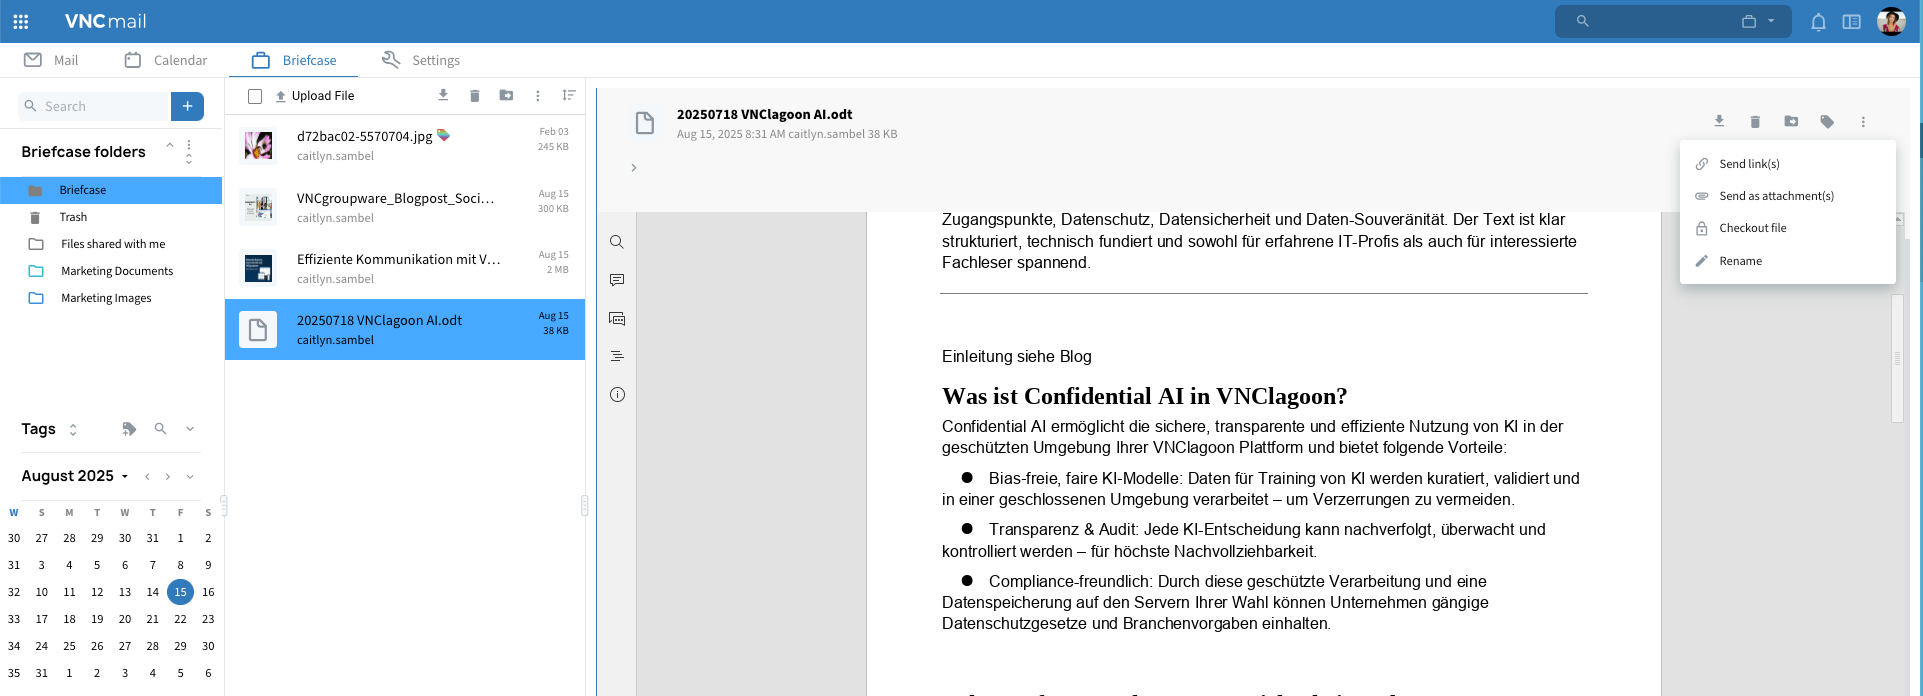Click the document file type icon in header
This screenshot has width=1923, height=696.
645,123
